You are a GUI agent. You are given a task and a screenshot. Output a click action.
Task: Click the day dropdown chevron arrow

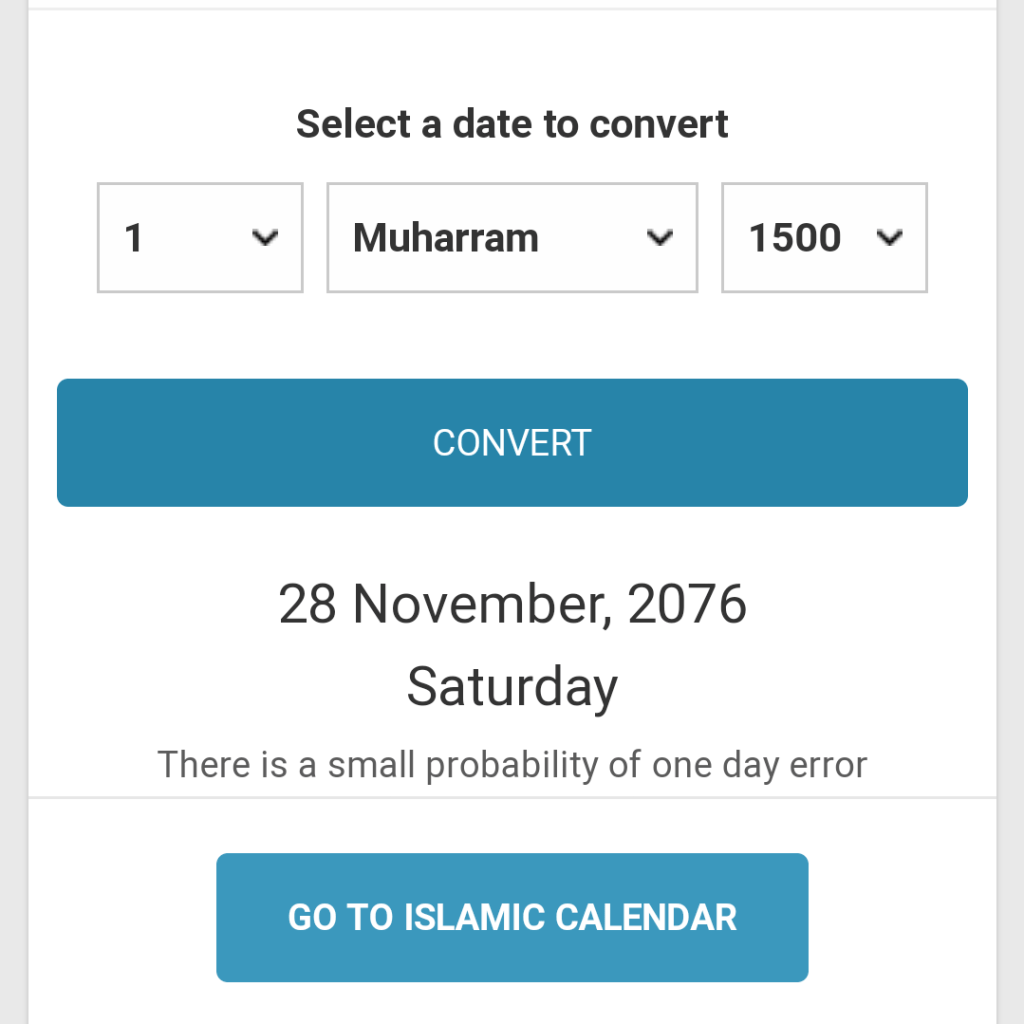pyautogui.click(x=265, y=238)
